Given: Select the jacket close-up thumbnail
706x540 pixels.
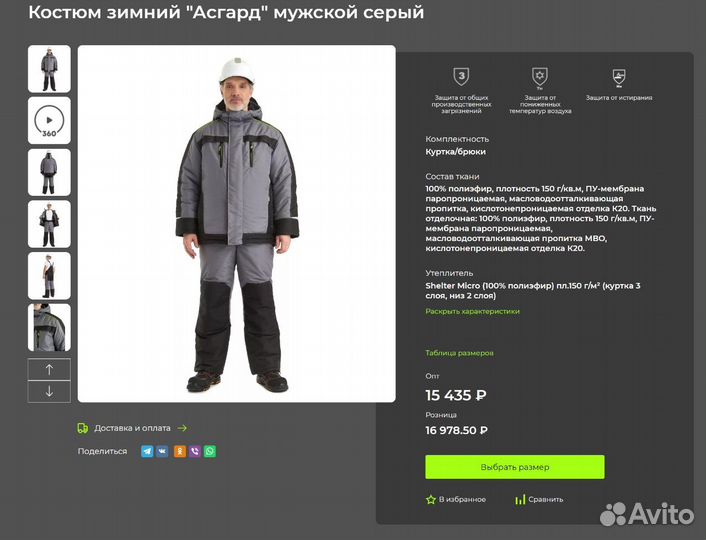Looking at the screenshot, I should 49,327.
